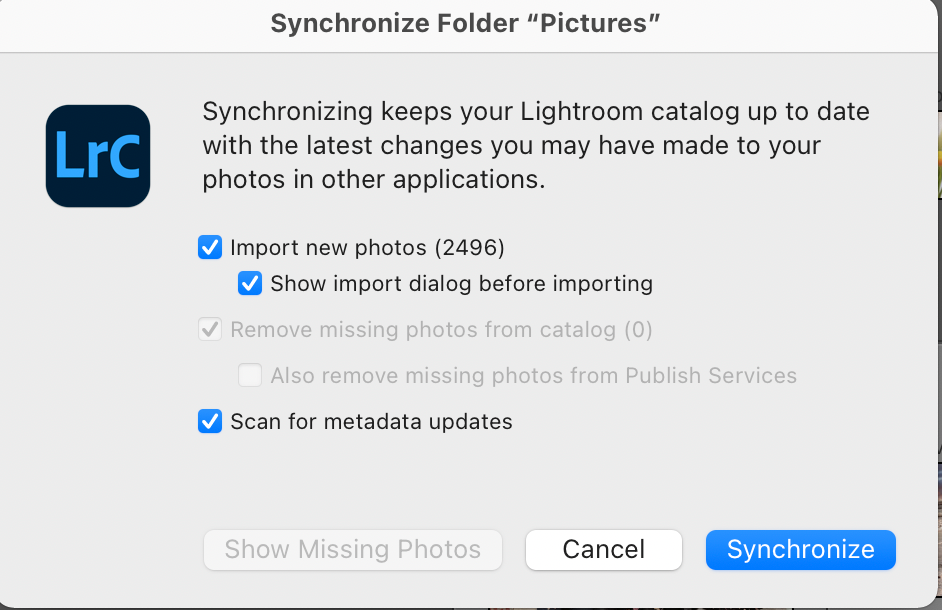Toggle Scan for metadata updates checkbox
The width and height of the screenshot is (942, 610).
(x=210, y=421)
